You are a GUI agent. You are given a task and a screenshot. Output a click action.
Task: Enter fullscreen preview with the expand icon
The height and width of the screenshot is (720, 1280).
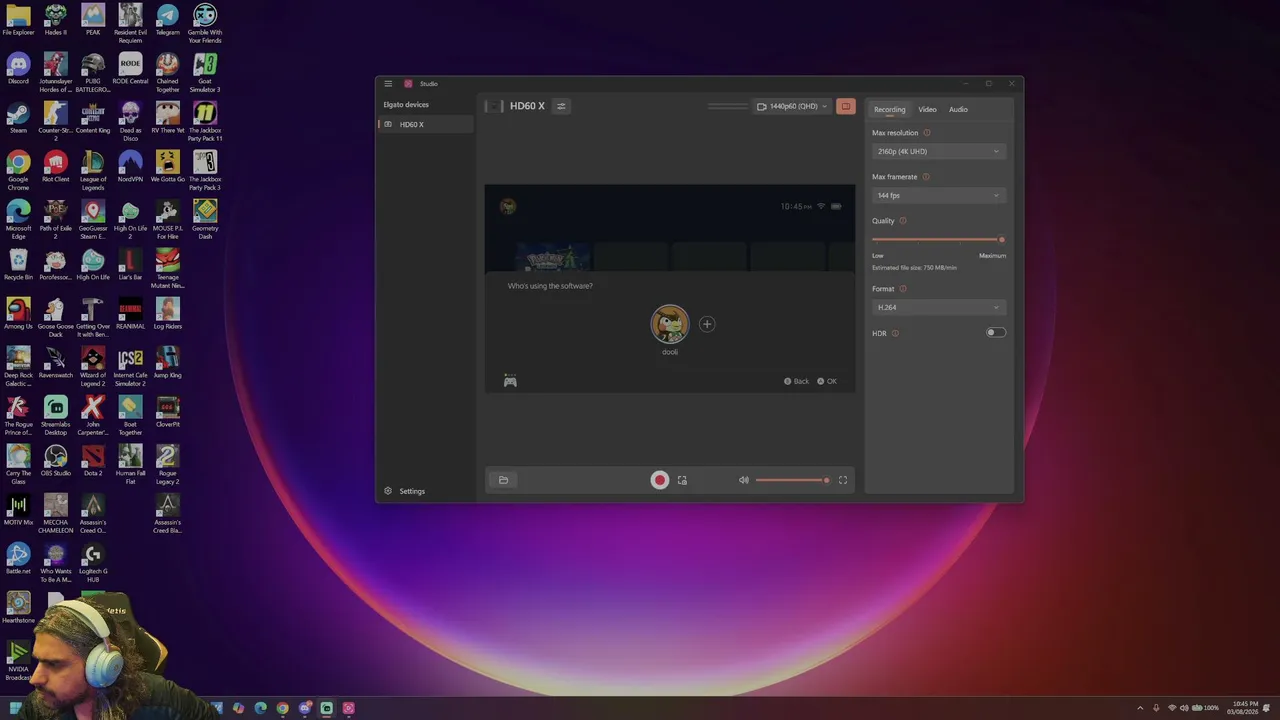pyautogui.click(x=843, y=480)
